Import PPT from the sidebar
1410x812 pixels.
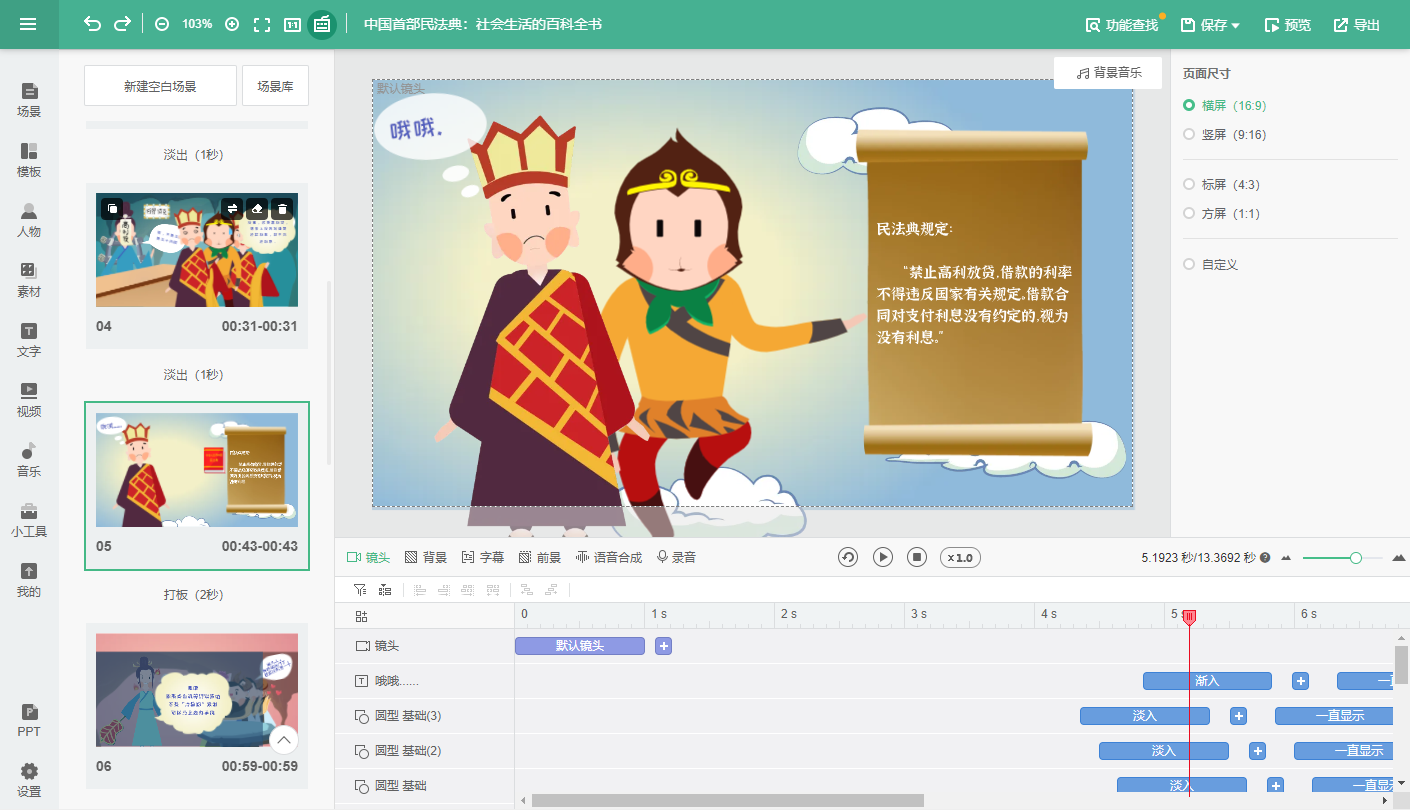[x=29, y=720]
